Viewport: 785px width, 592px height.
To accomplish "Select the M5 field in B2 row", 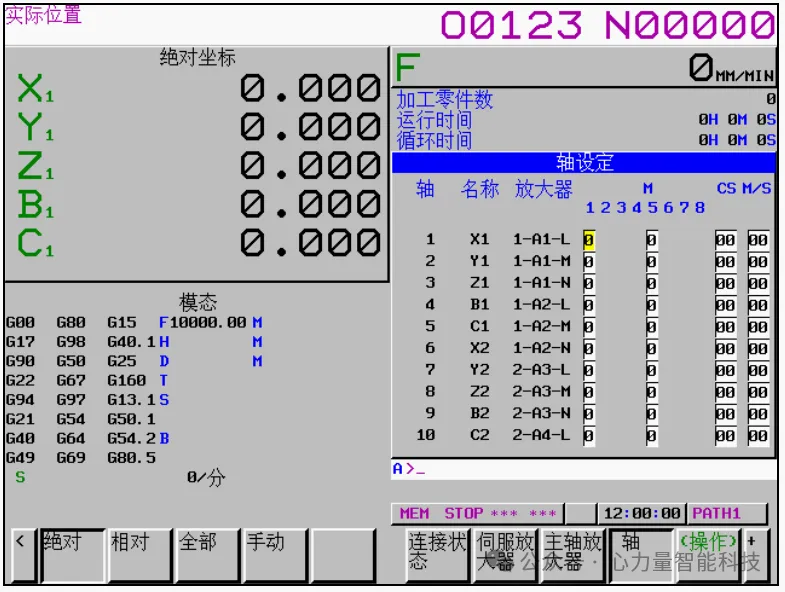I will click(x=651, y=414).
